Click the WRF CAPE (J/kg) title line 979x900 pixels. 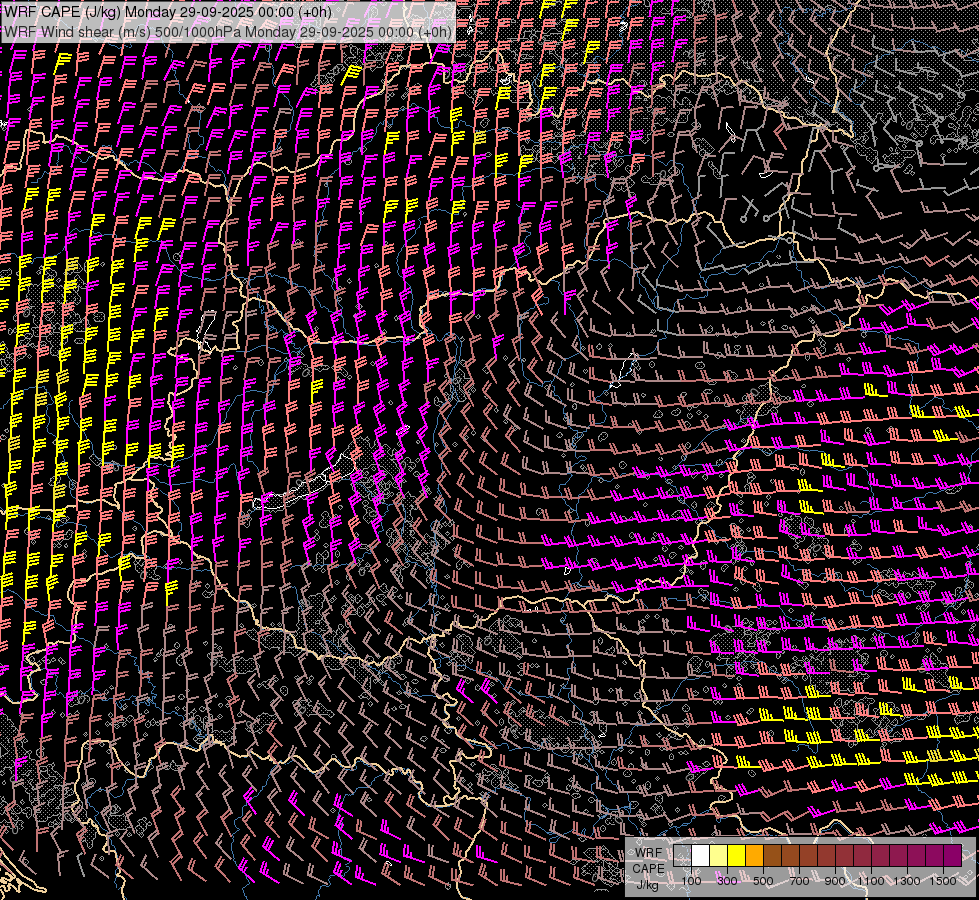click(x=167, y=12)
